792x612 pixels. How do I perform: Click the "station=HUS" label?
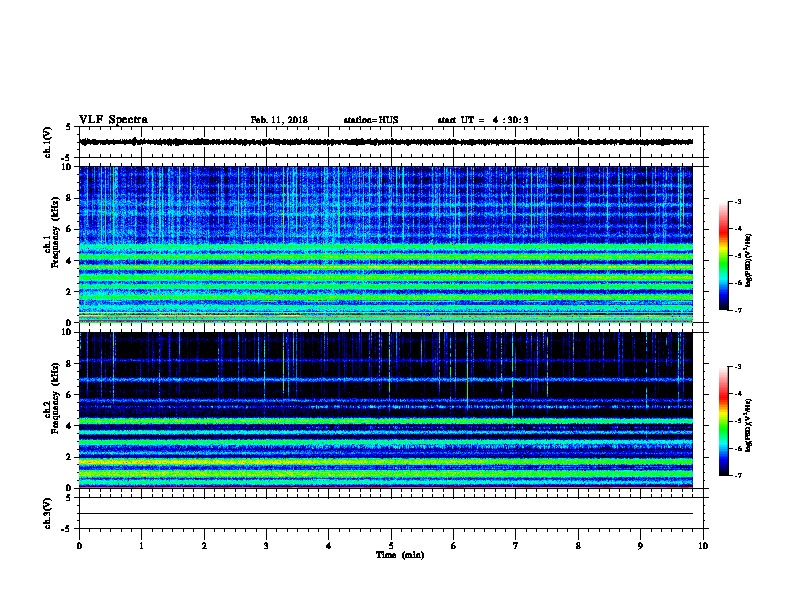[x=371, y=120]
